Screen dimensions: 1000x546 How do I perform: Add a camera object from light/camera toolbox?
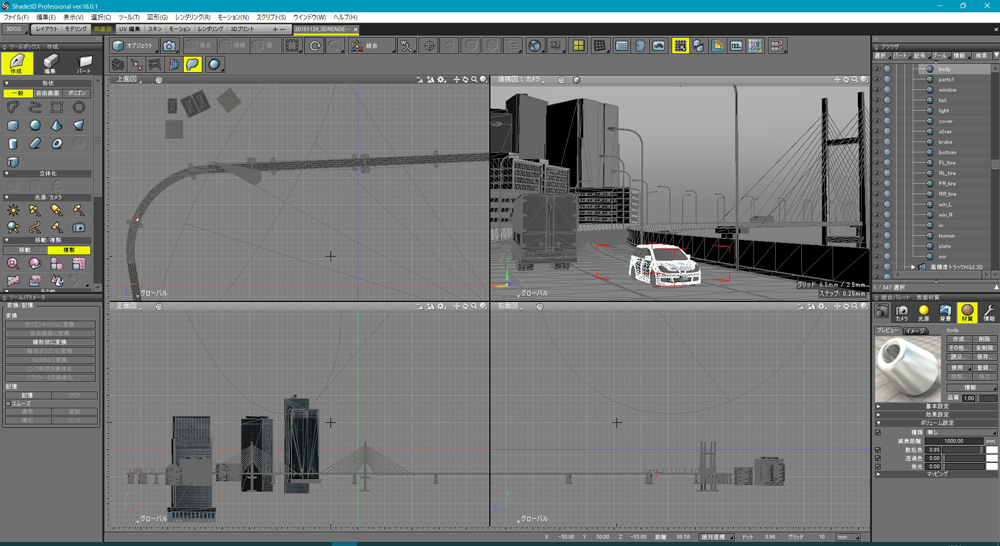pyautogui.click(x=78, y=227)
